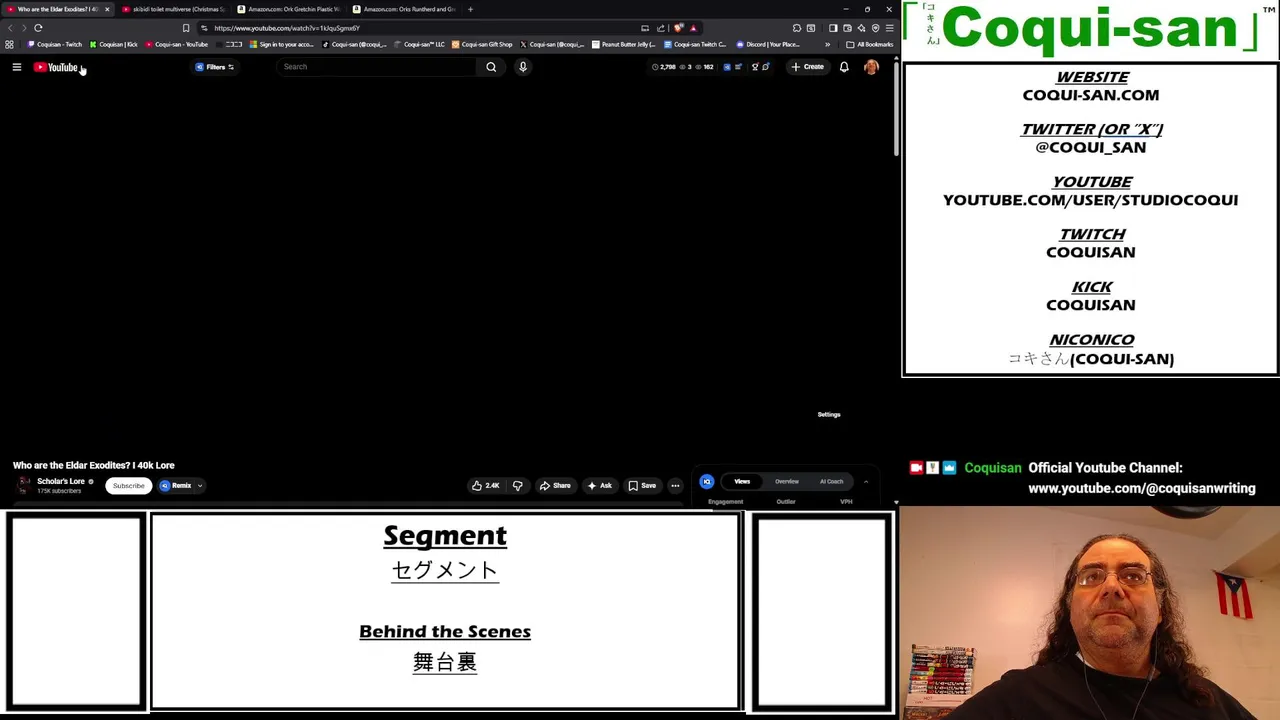Click the video title Who are the Eldar Exodites
The image size is (1280, 720).
(x=94, y=465)
